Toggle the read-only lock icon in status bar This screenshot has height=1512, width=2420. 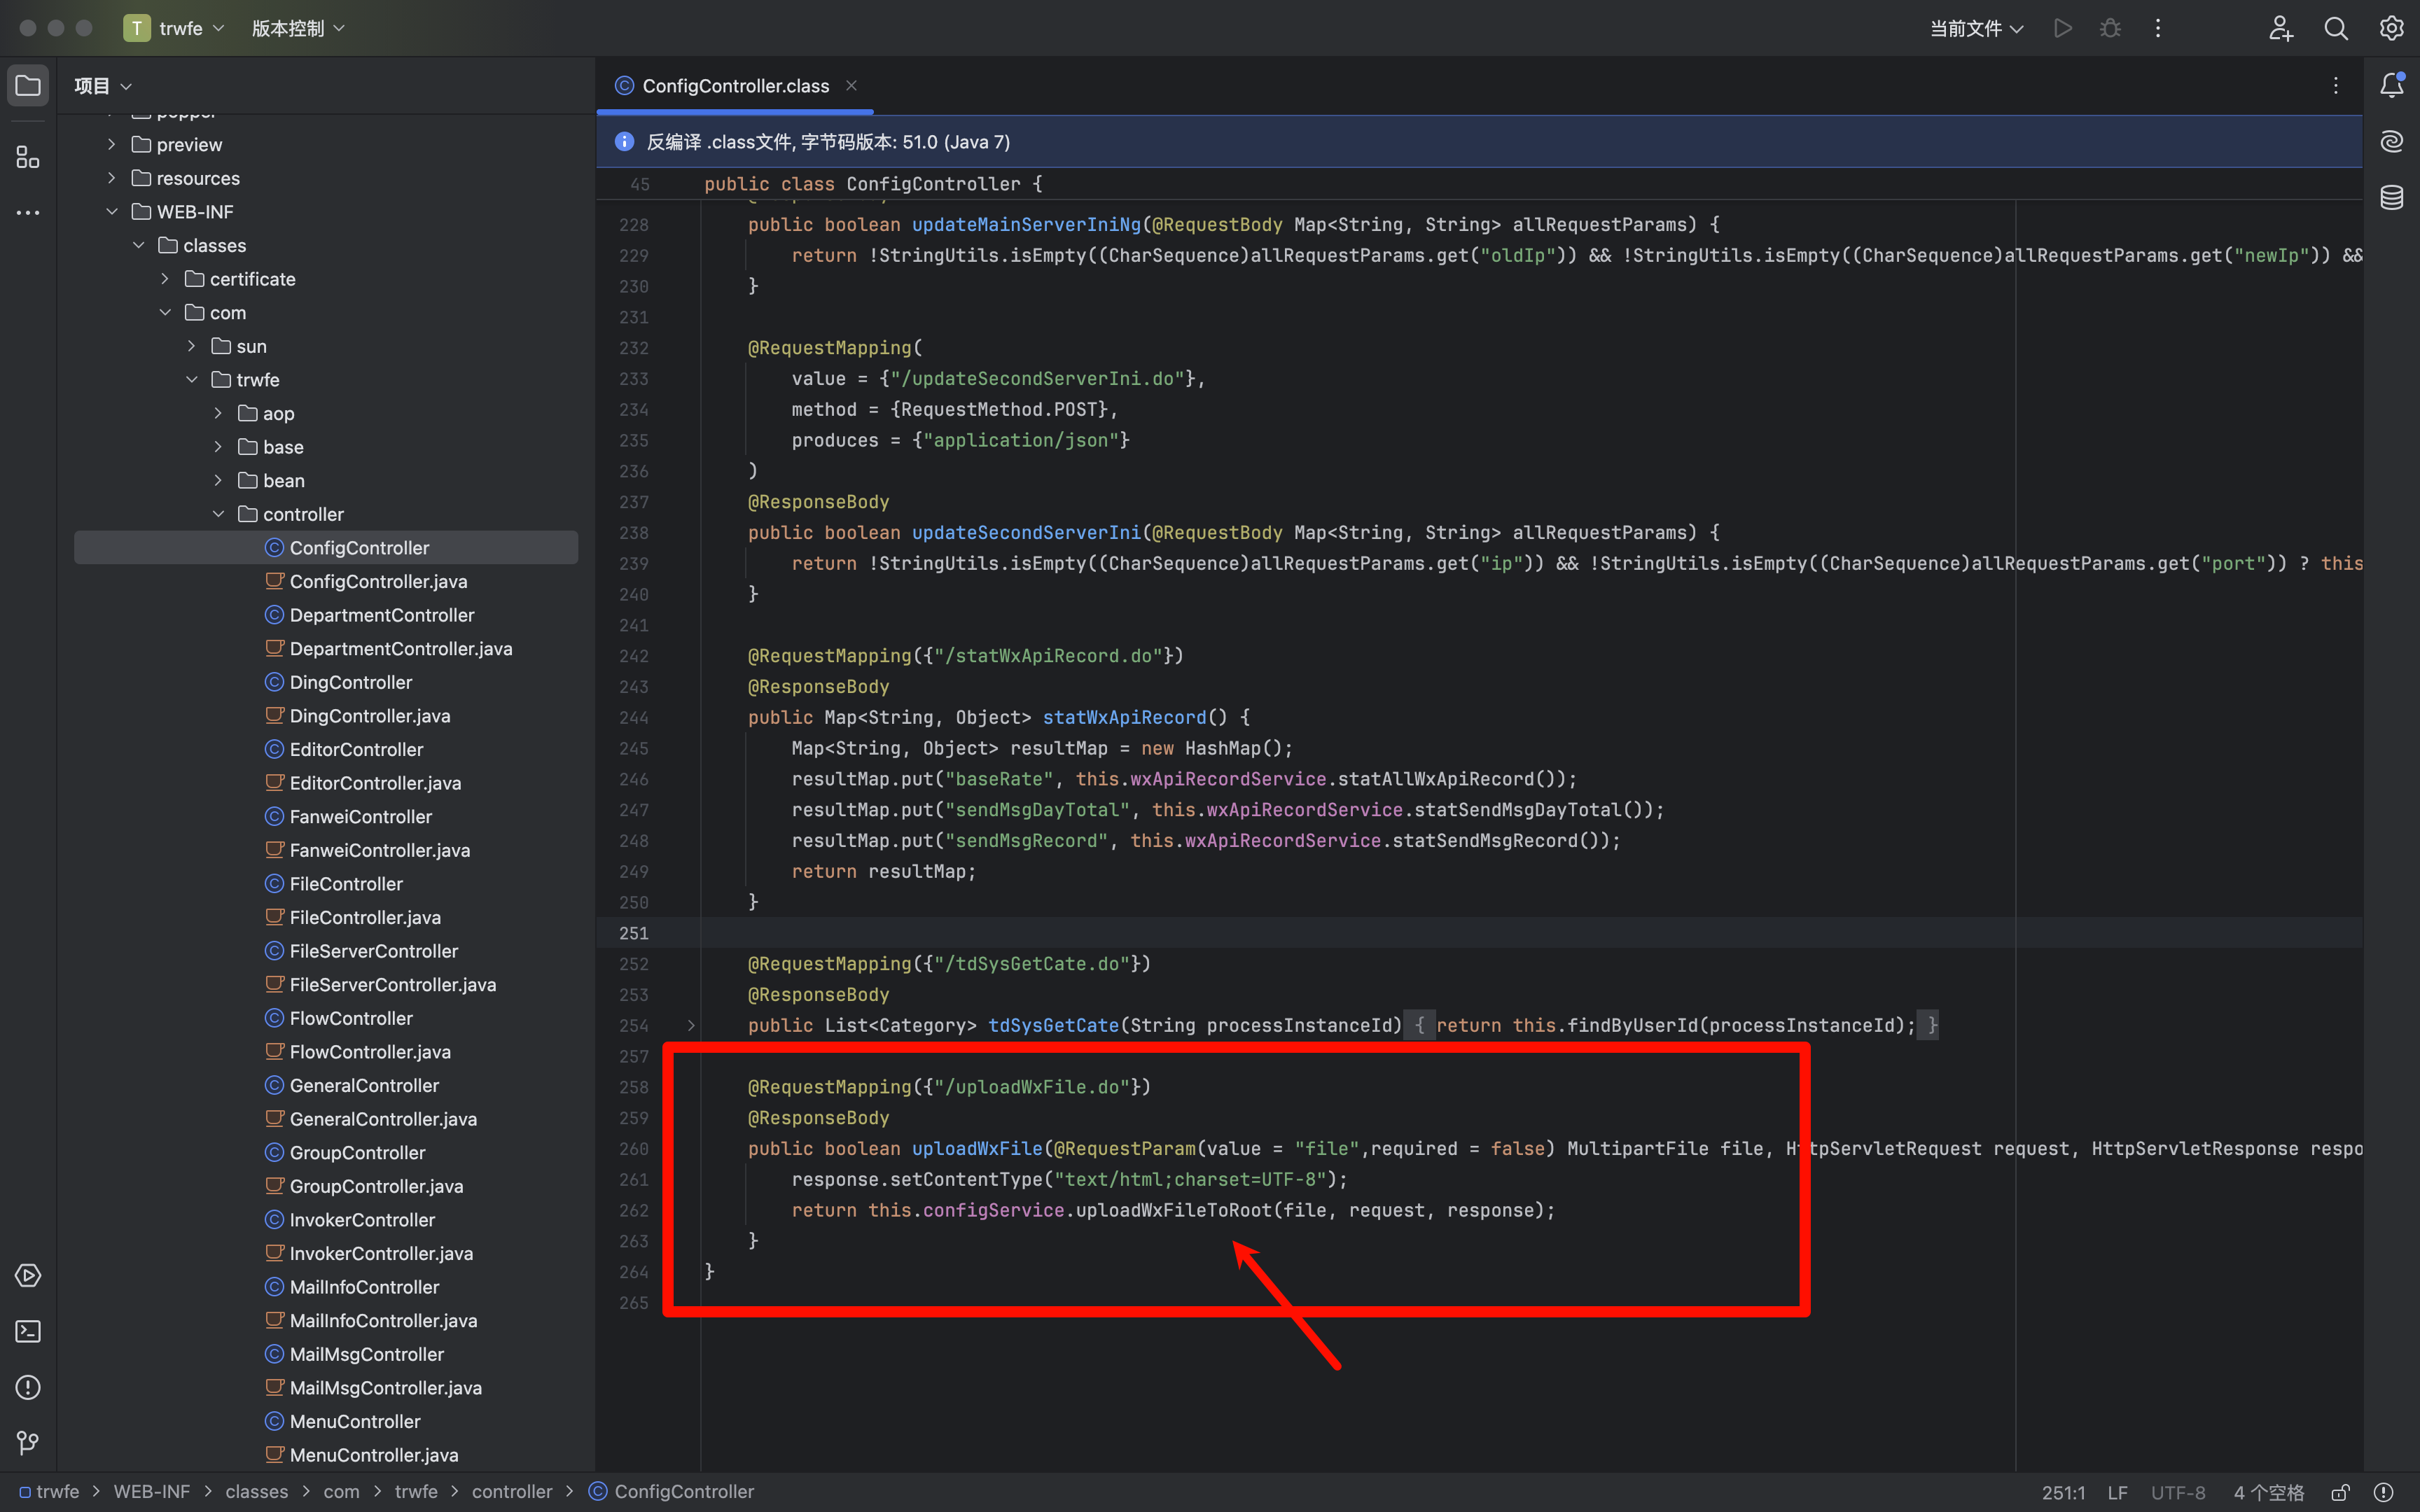(x=2340, y=1492)
